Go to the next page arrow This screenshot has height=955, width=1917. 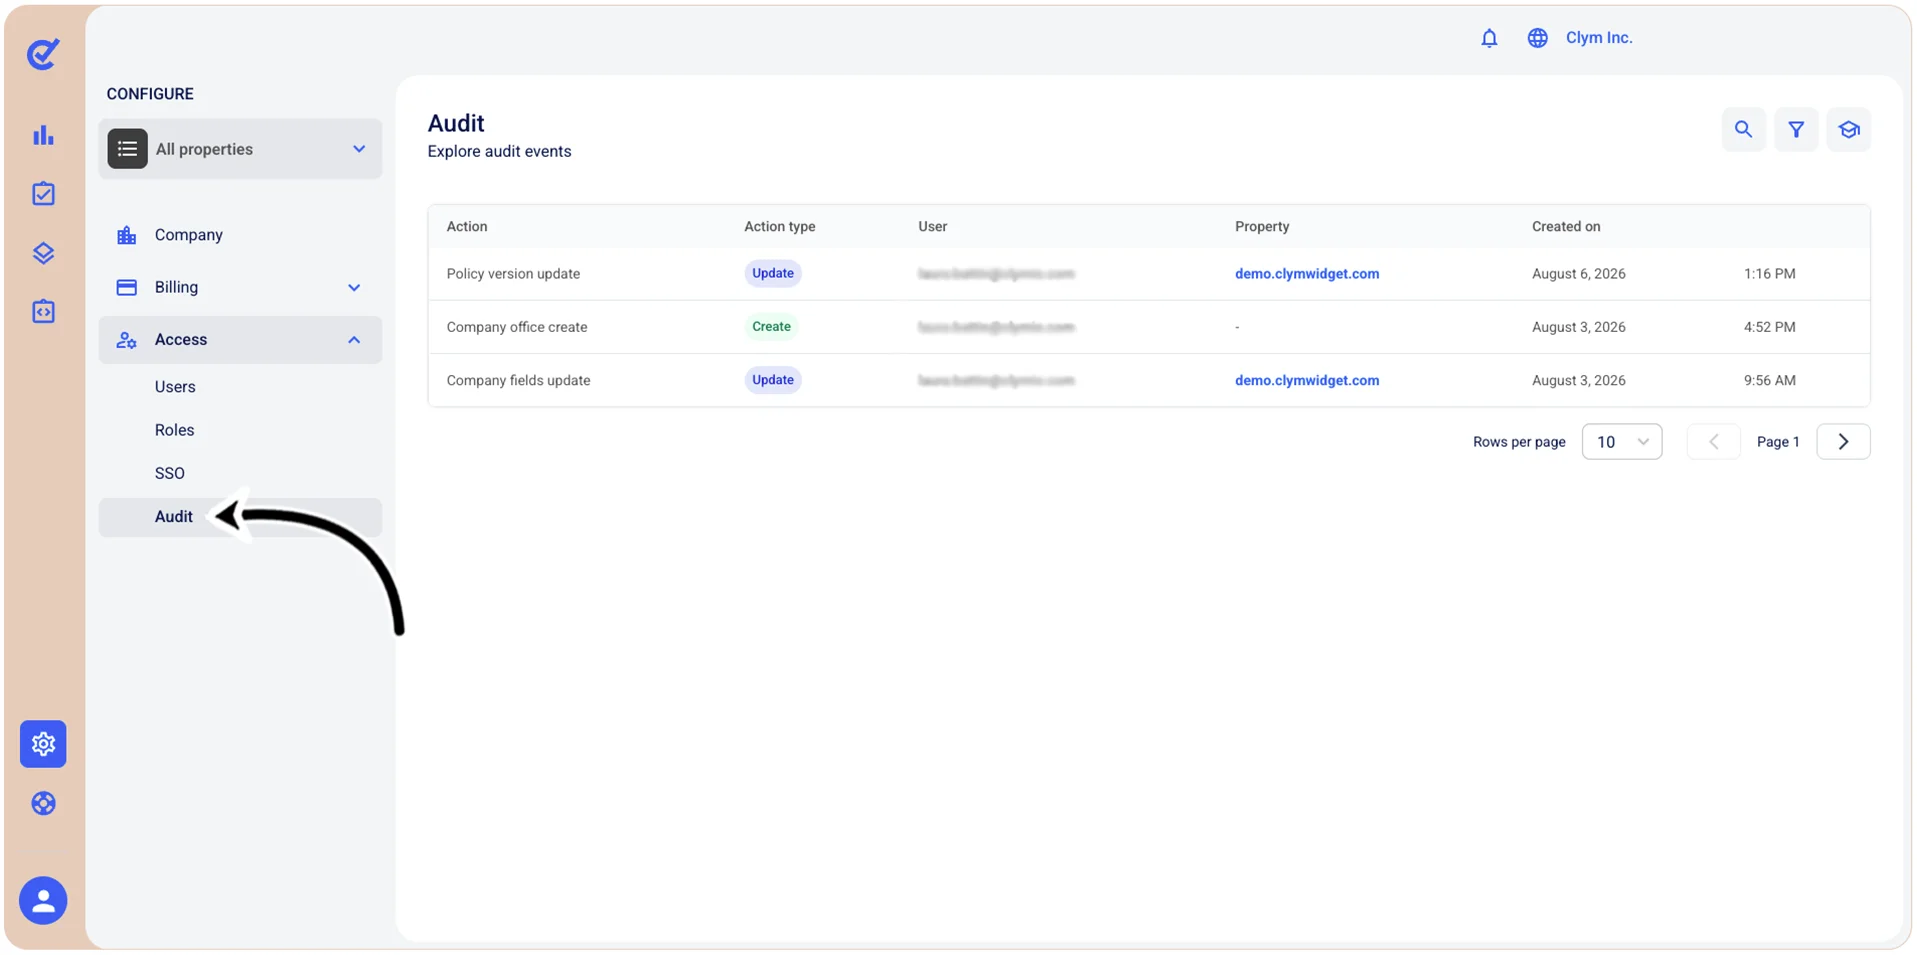(1843, 442)
